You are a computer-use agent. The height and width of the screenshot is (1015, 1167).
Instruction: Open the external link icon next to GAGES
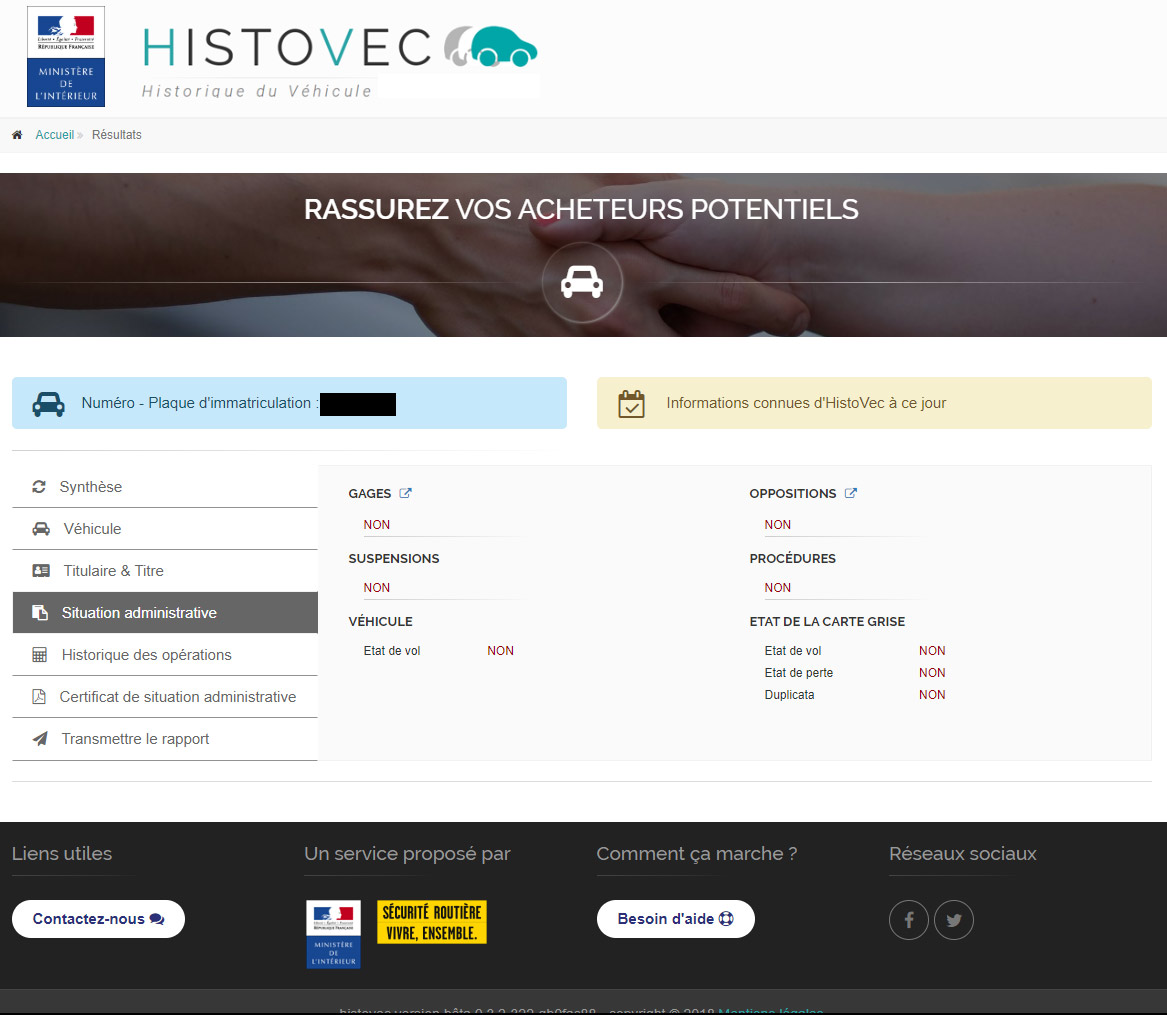point(406,493)
